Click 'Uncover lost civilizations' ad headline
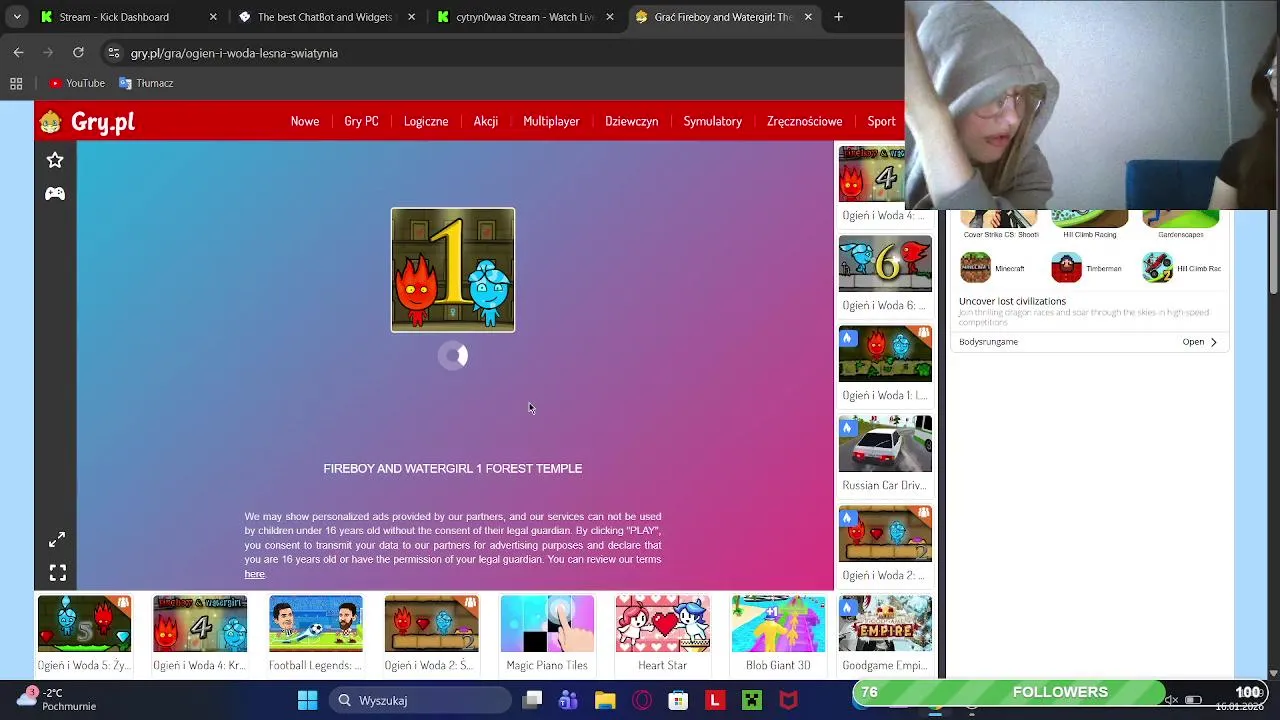Screen dimensions: 1280x720 (1012, 301)
